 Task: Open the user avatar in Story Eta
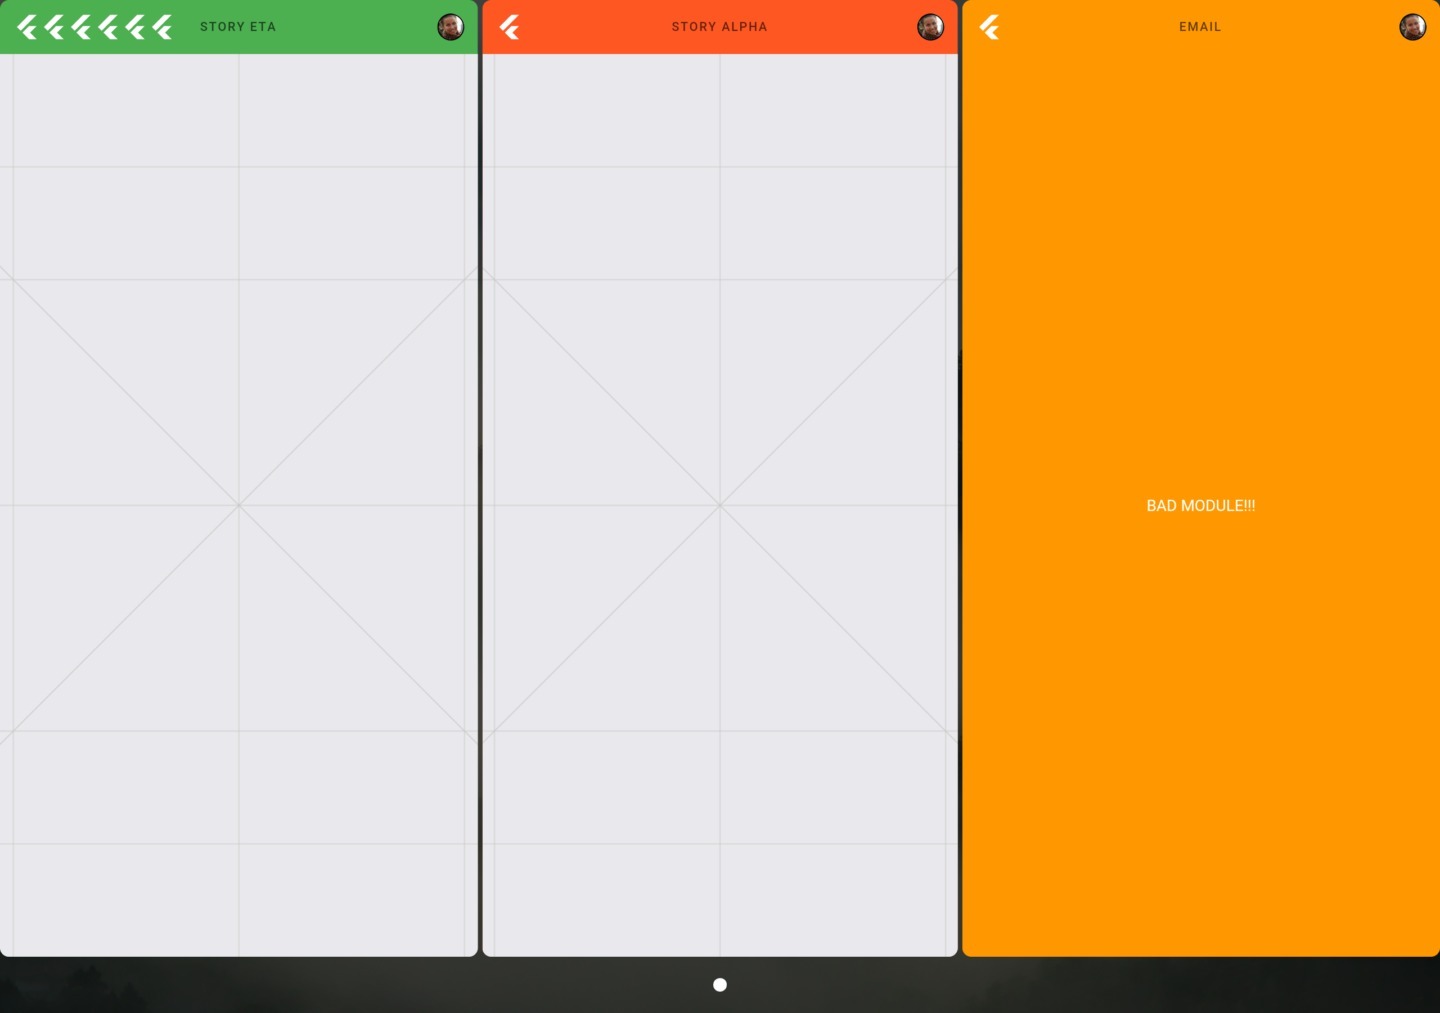(x=451, y=27)
